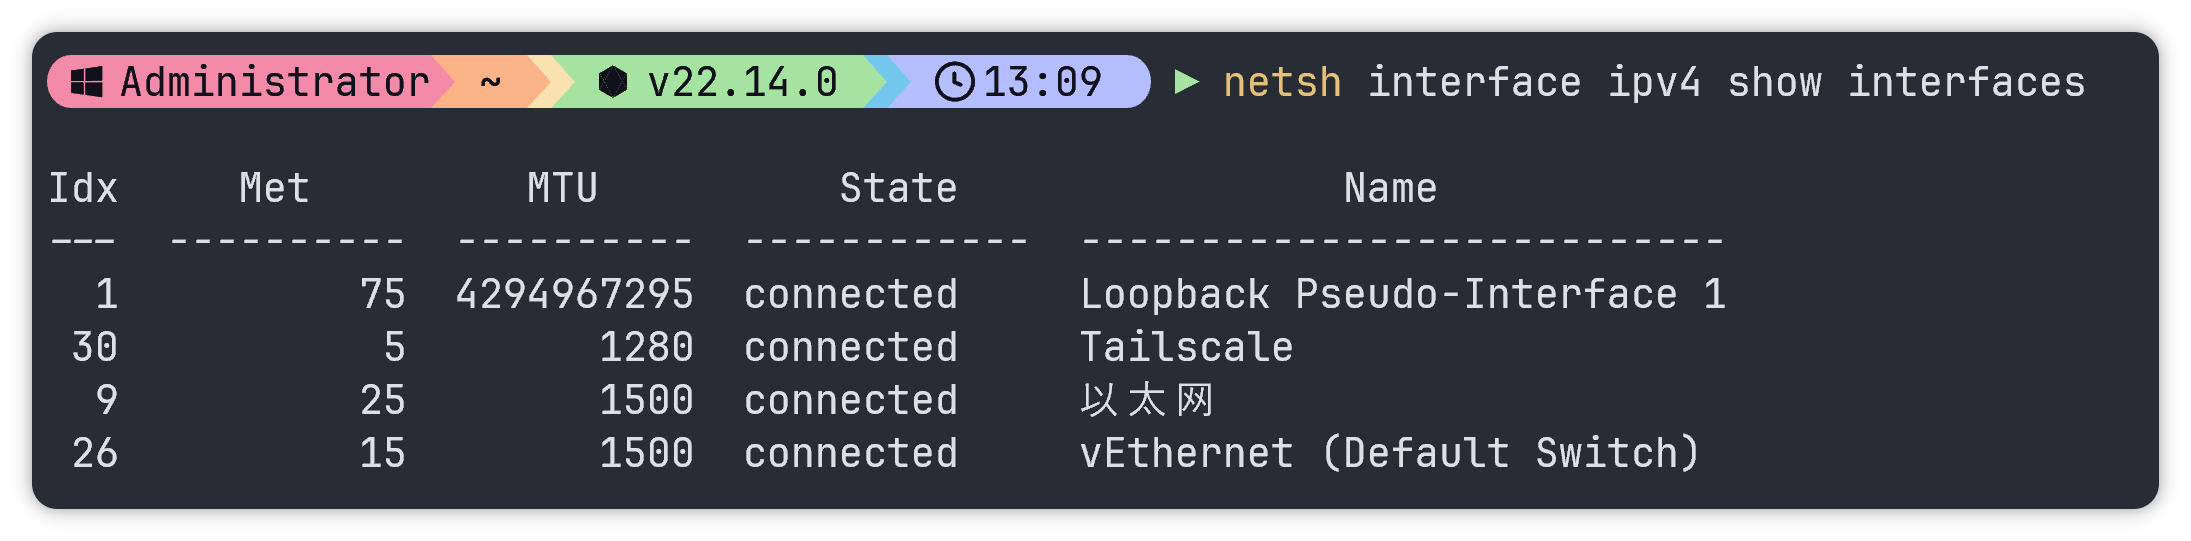Click the Met column header
This screenshot has width=2191, height=541.
point(274,188)
